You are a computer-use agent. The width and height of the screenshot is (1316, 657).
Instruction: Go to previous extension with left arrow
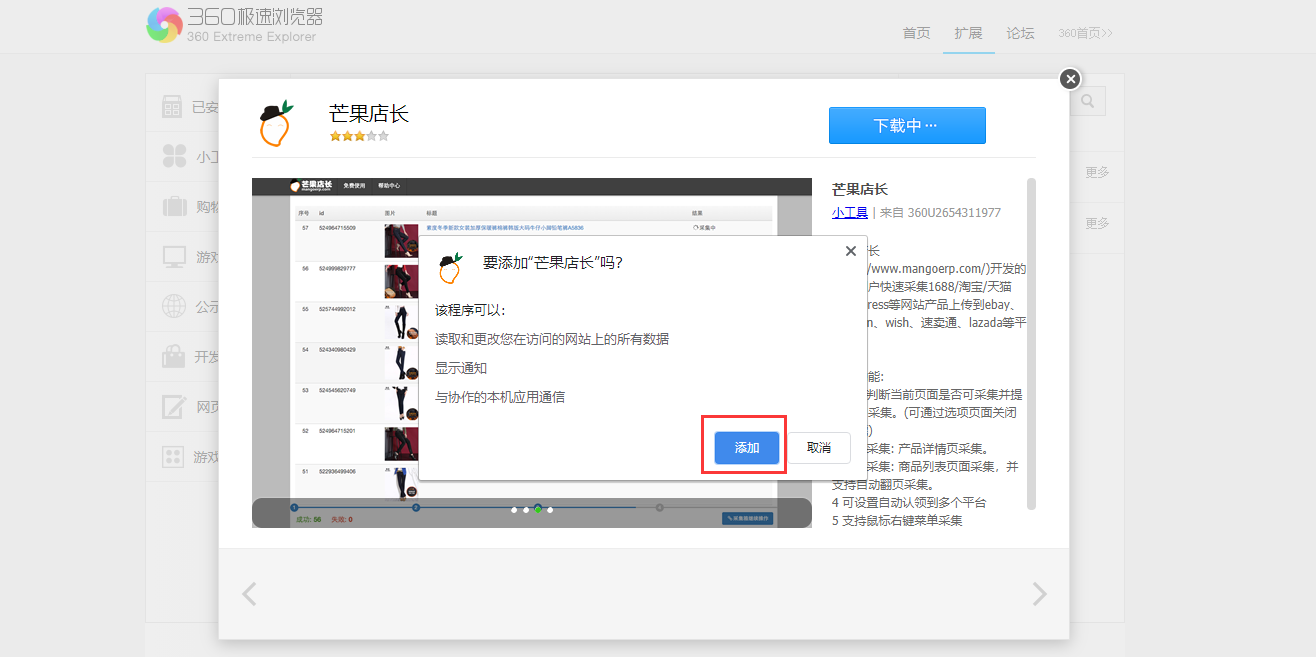coord(250,594)
